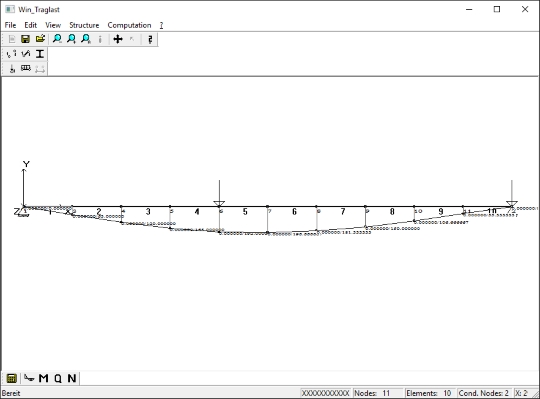Click the 'Cond. Nodes: 2' status entry
This screenshot has width=540, height=399.
pyautogui.click(x=484, y=393)
